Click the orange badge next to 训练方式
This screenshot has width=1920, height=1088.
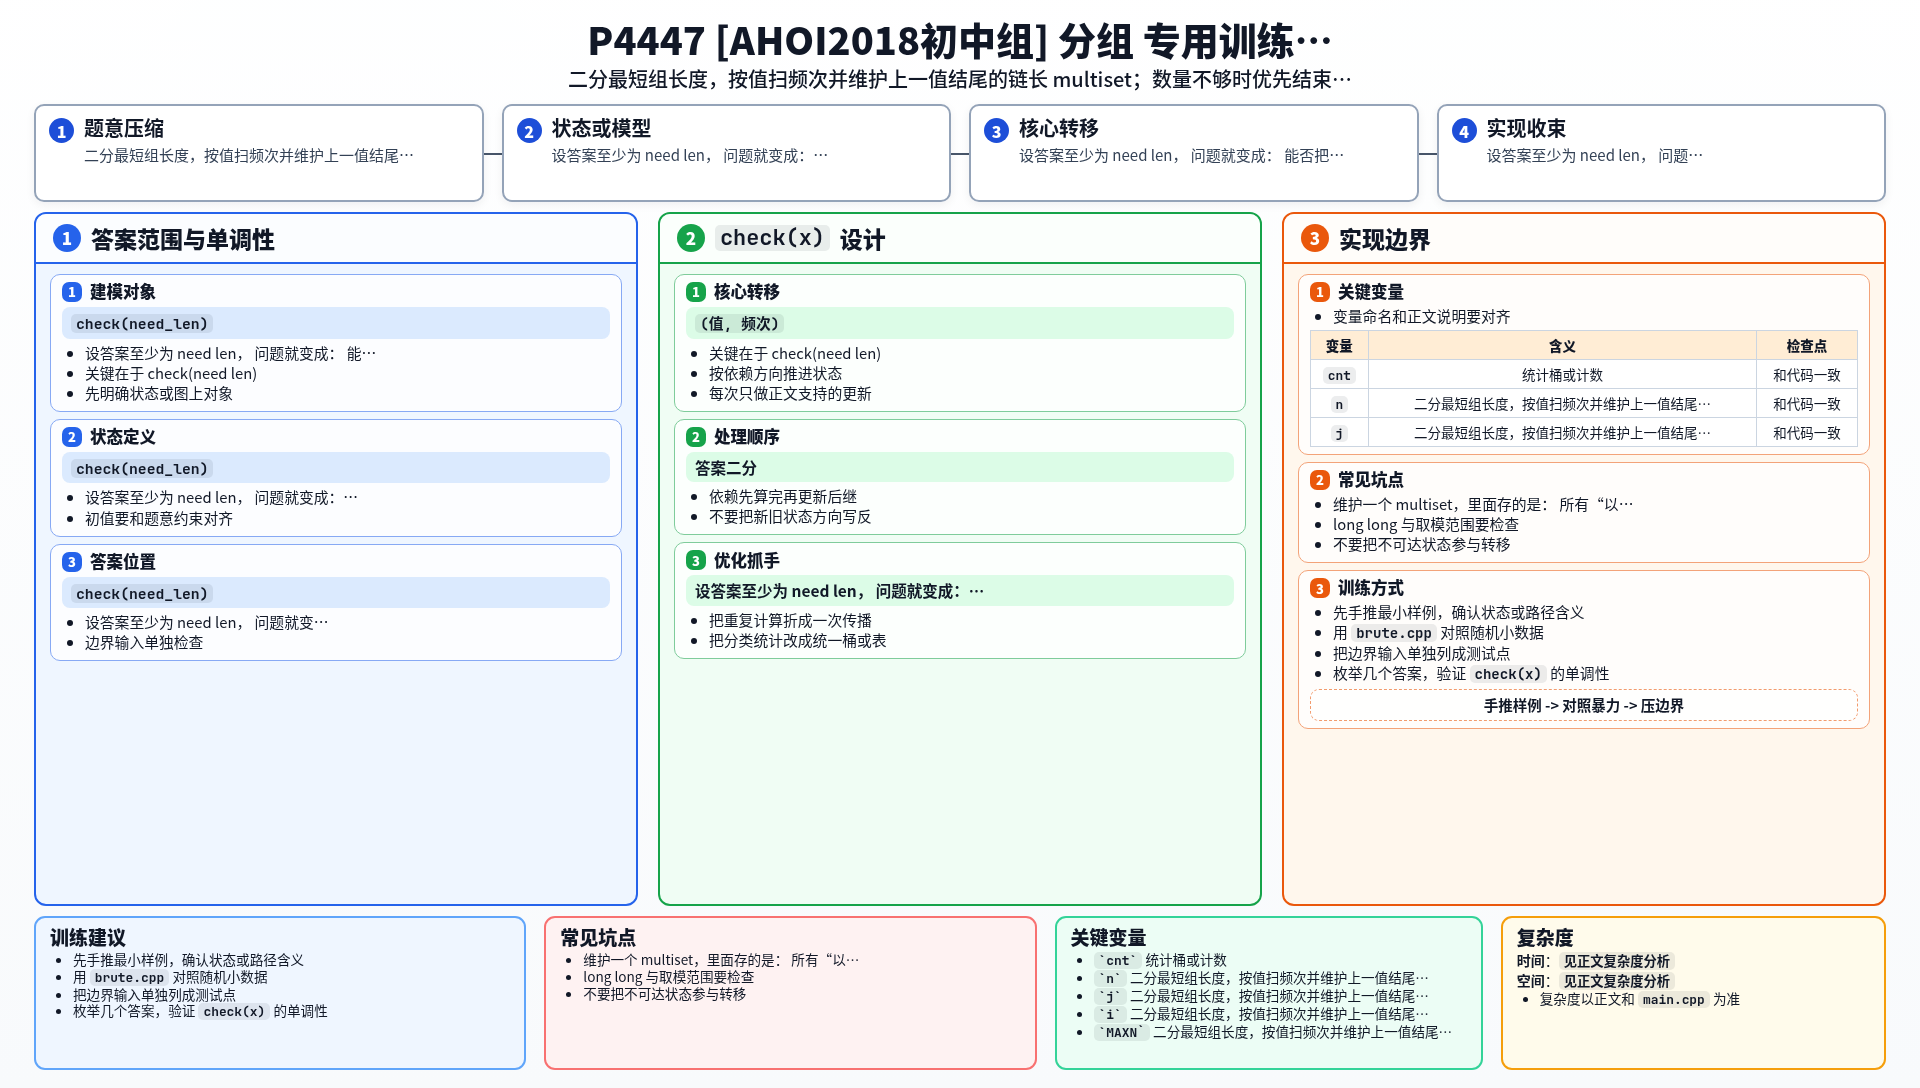1320,588
